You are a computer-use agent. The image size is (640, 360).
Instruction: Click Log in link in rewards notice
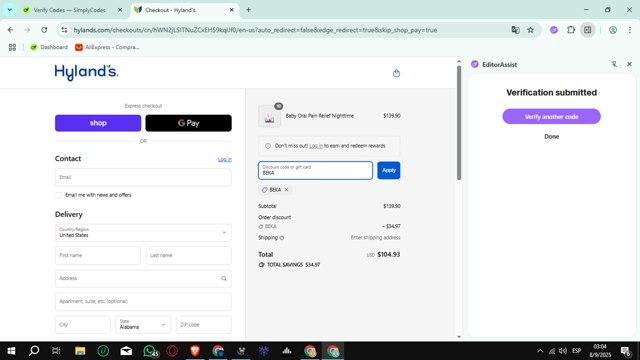click(x=316, y=146)
